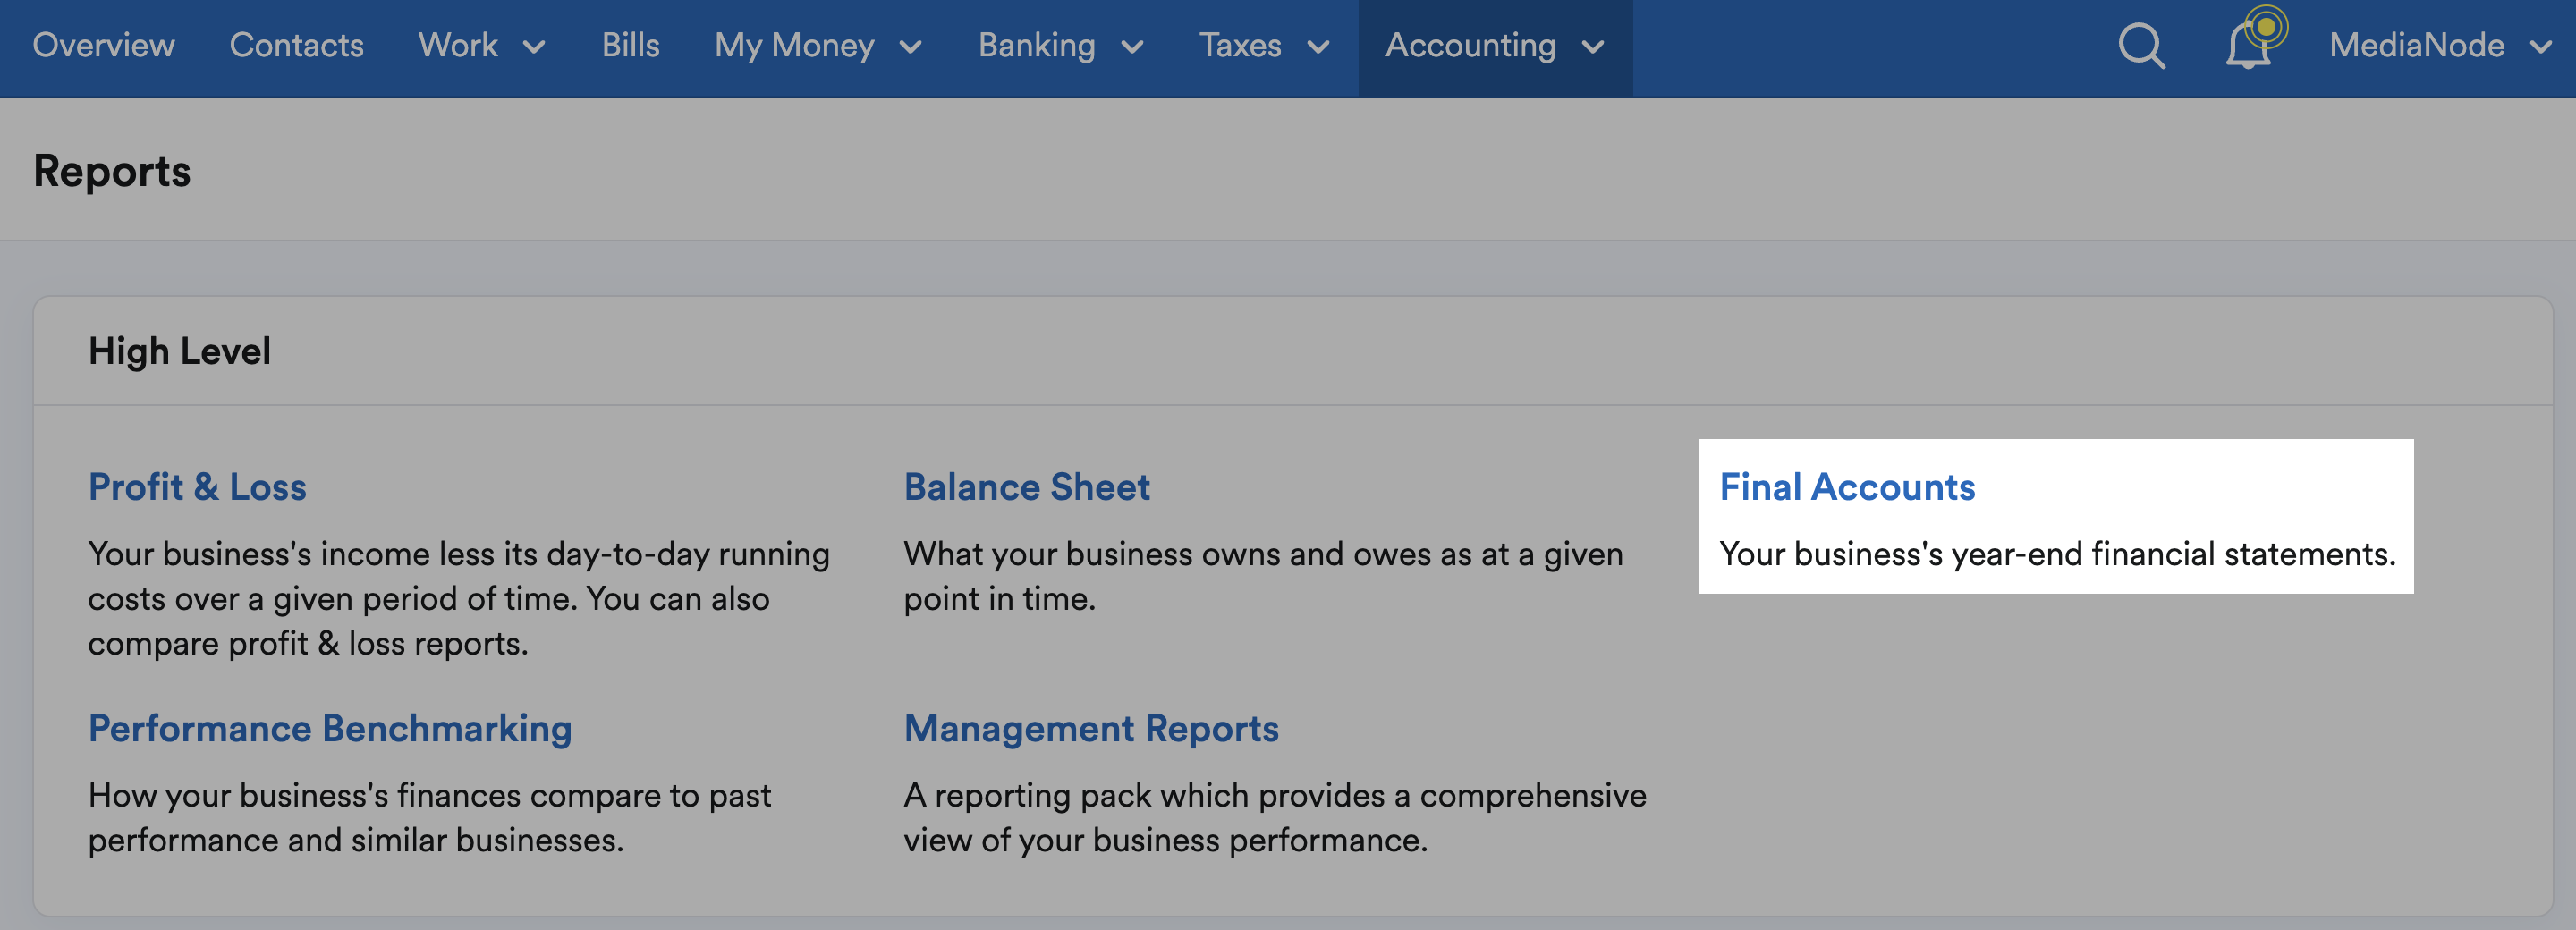Open the search magnifier icon
Screen dimensions: 2576x930
(2142, 46)
